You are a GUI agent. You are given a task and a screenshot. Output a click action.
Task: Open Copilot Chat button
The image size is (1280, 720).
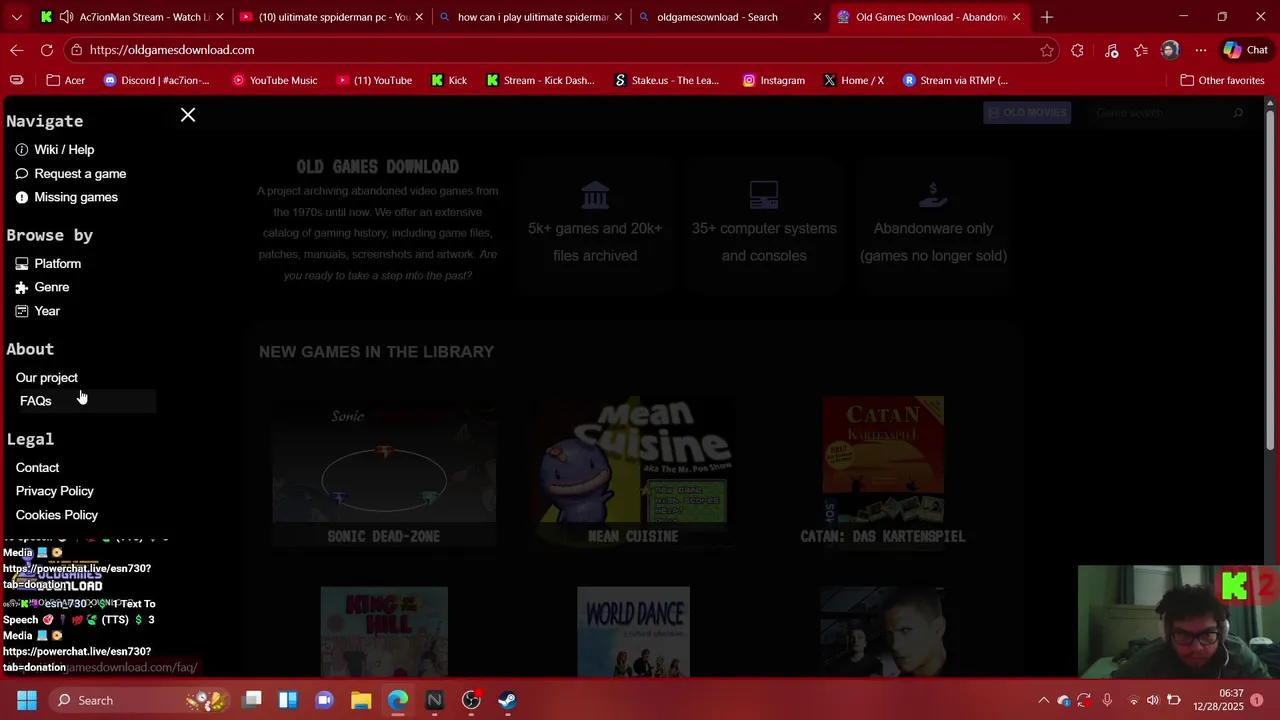[x=1246, y=50]
